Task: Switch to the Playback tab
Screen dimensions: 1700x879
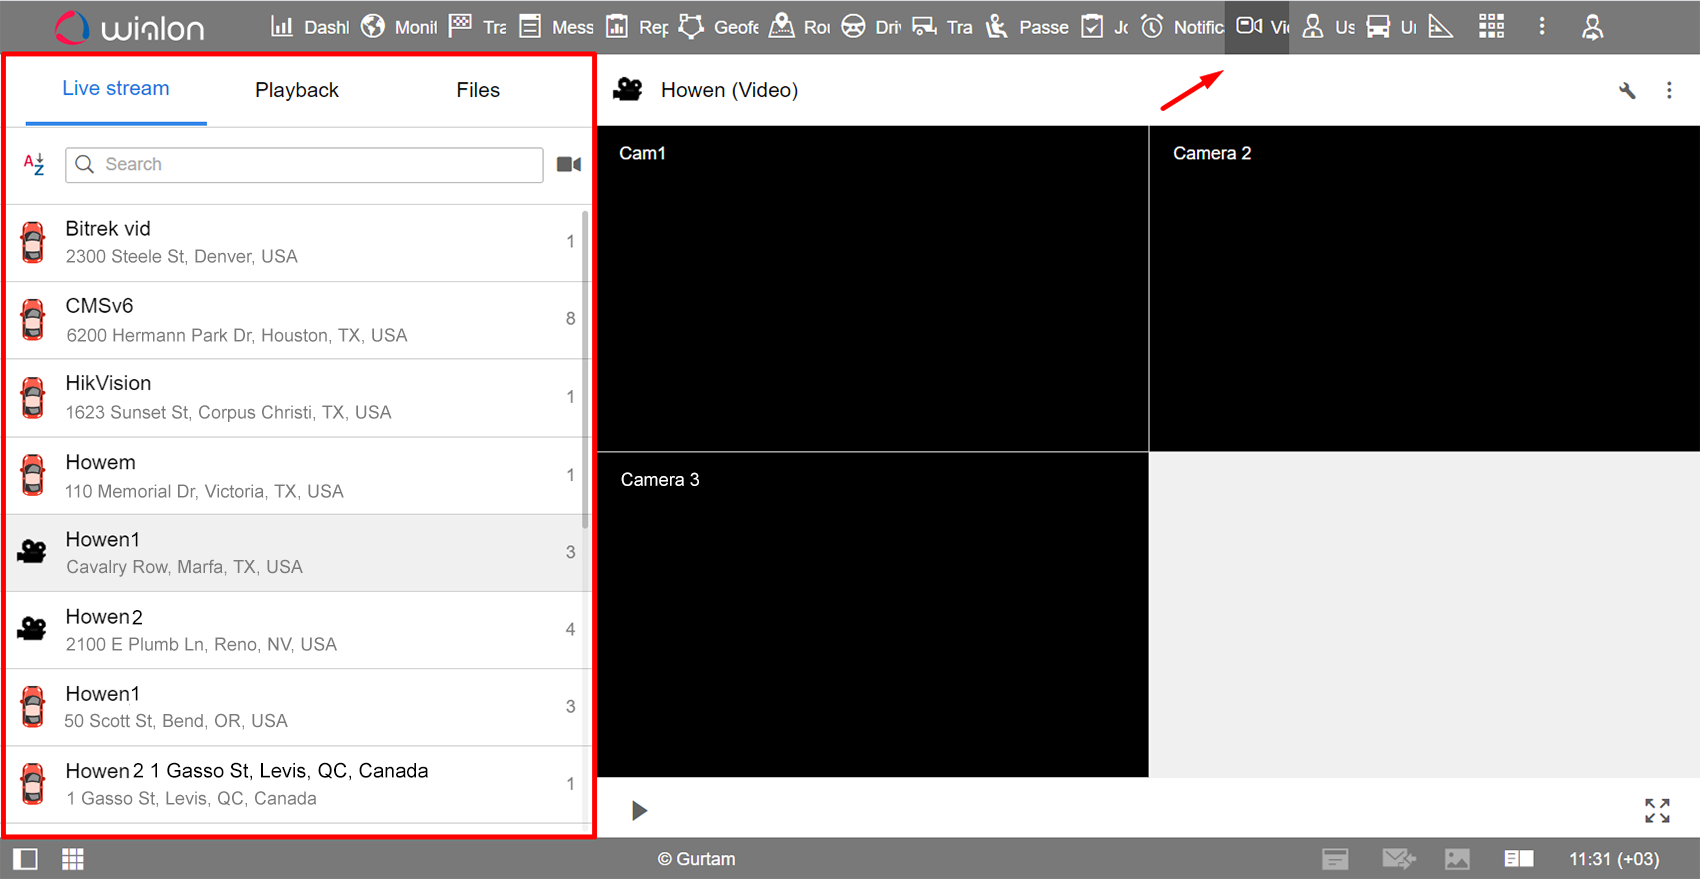Action: click(x=297, y=90)
